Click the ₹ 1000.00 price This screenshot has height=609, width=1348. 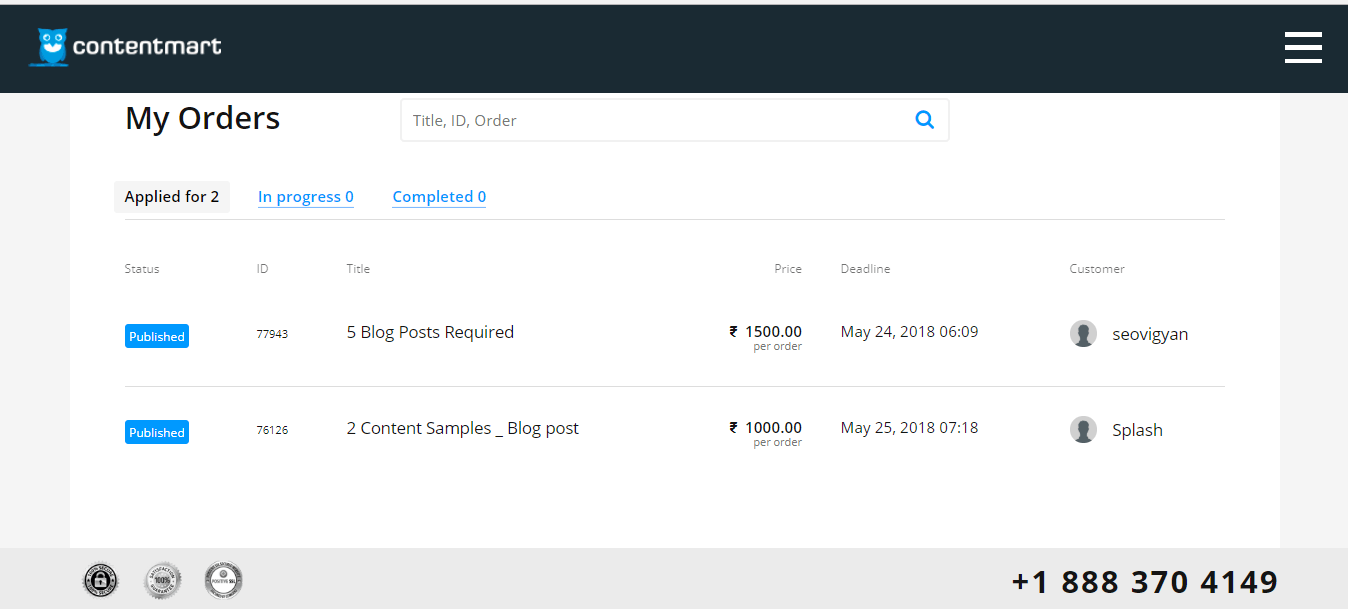point(765,428)
